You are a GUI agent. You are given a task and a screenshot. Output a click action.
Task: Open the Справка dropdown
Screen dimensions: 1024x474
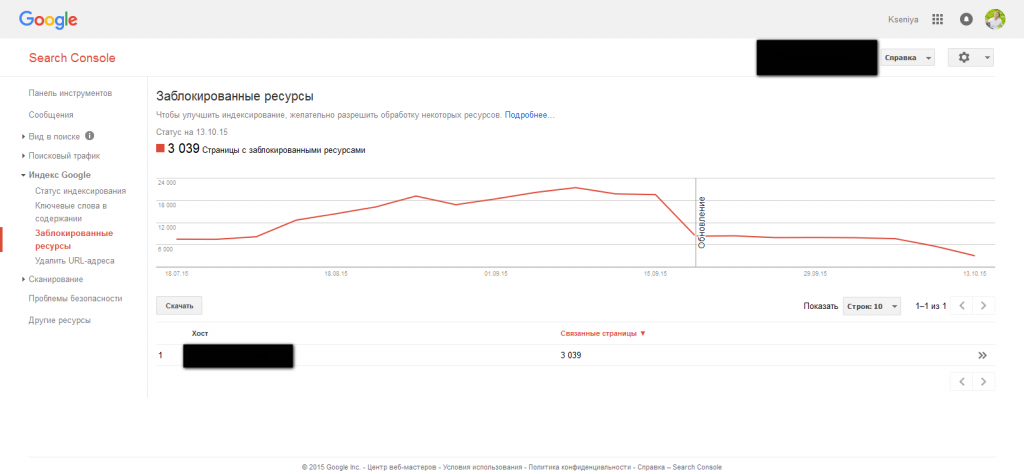coord(907,57)
